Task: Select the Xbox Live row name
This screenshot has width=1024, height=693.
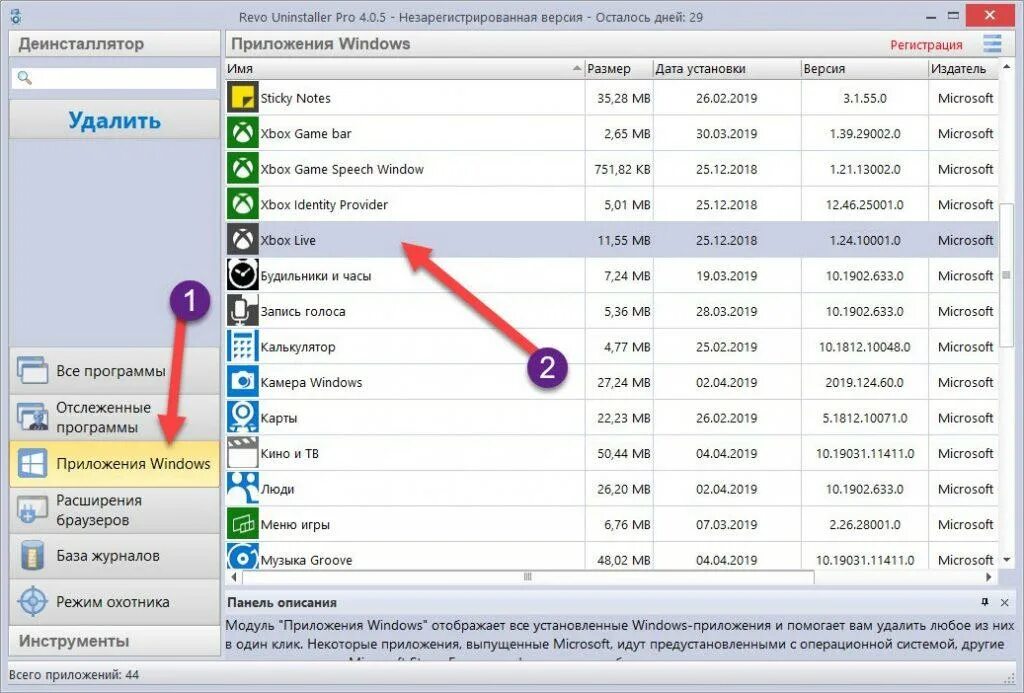Action: pos(288,240)
